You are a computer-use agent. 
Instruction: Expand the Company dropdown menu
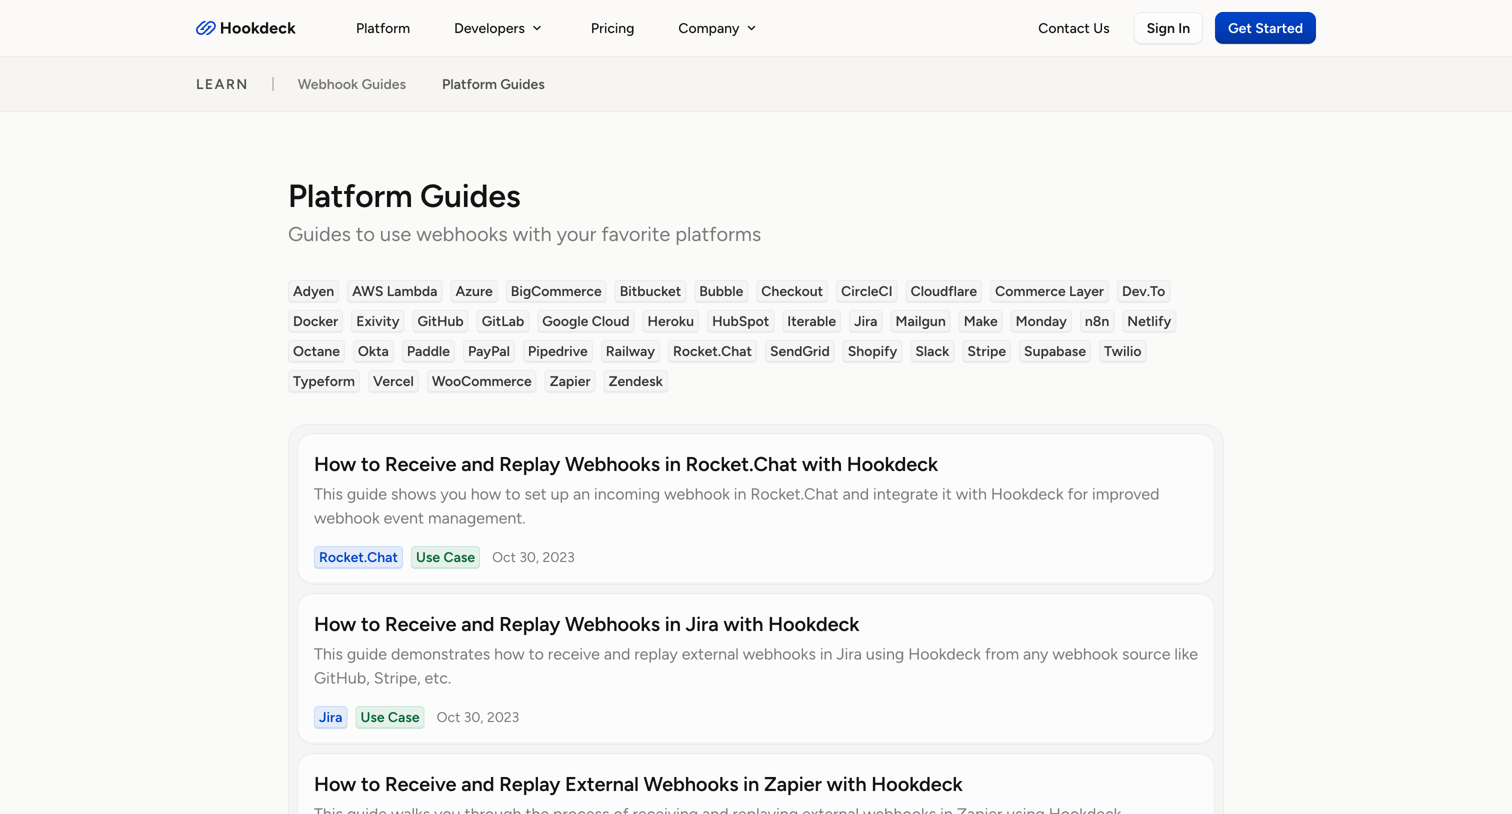coord(717,28)
